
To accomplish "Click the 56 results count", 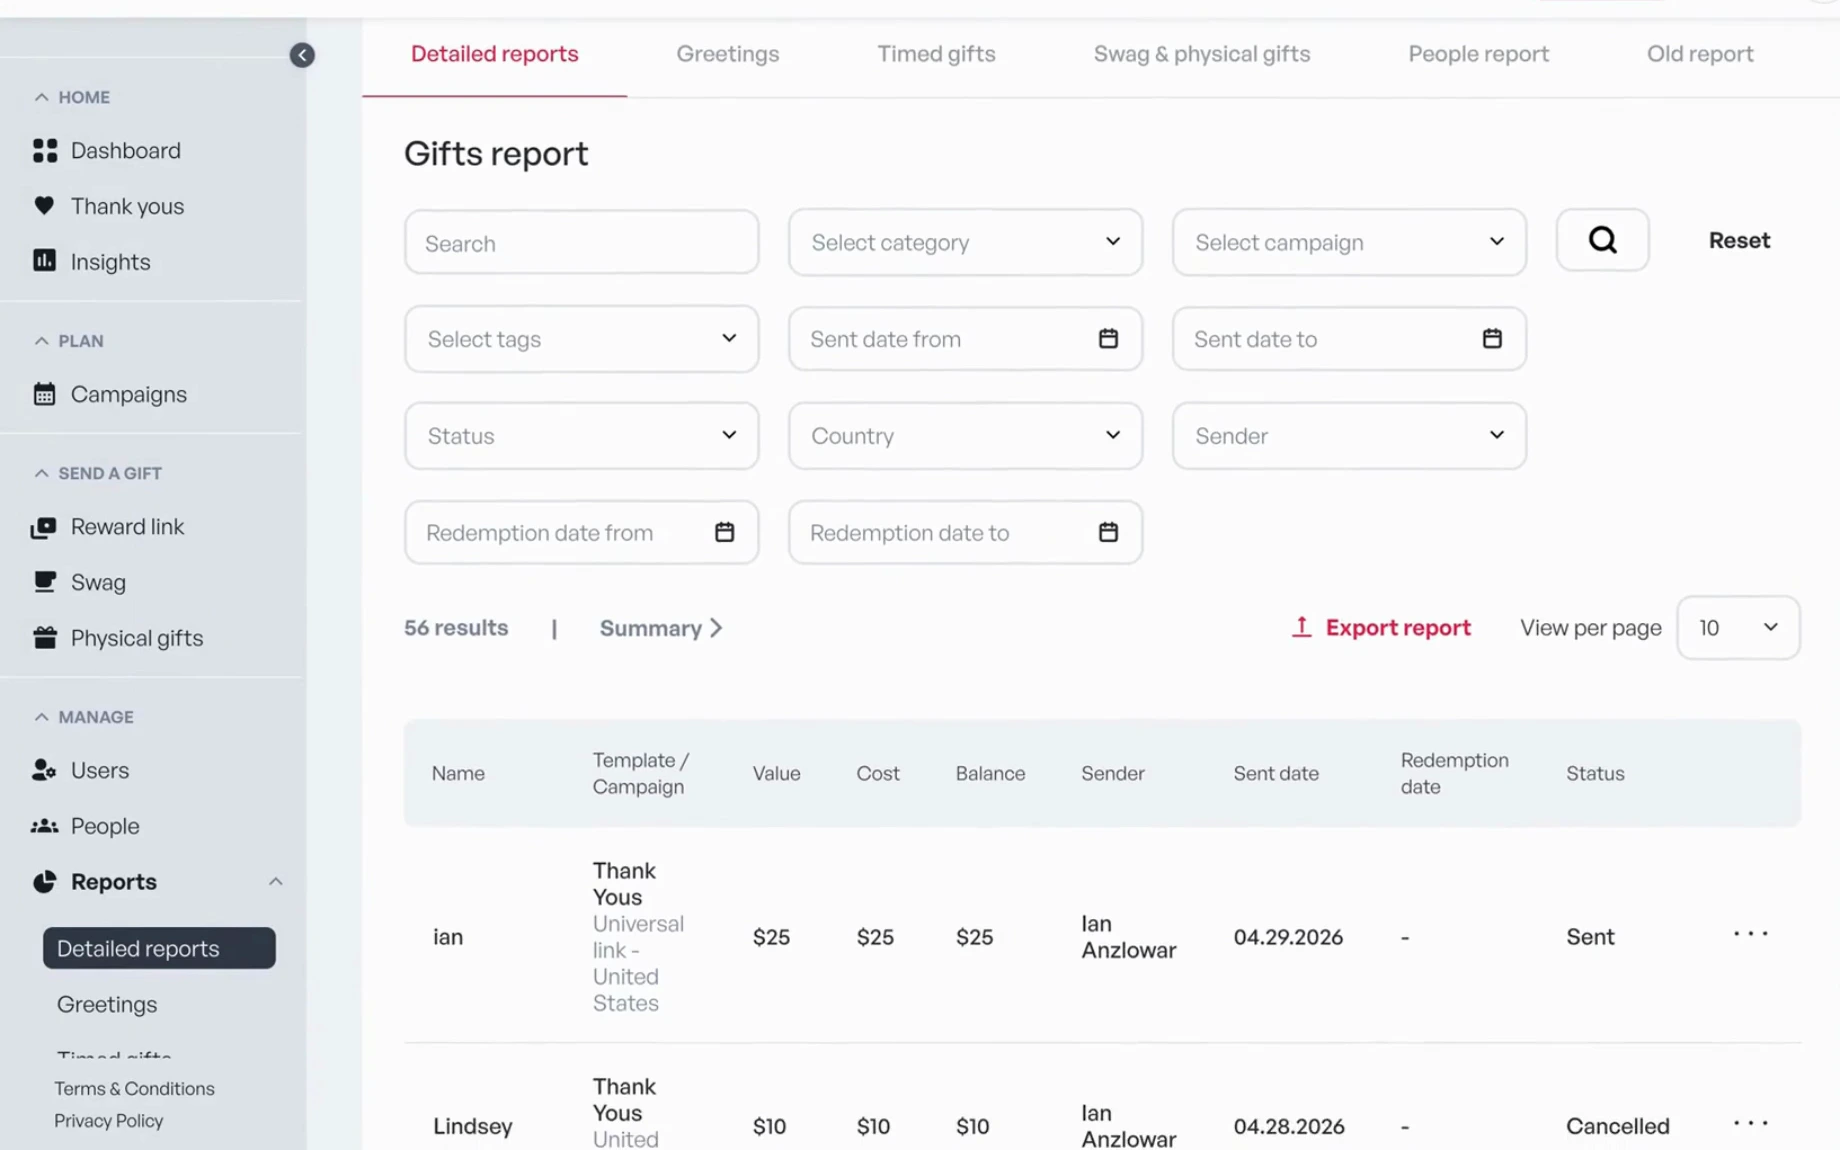I will point(456,627).
